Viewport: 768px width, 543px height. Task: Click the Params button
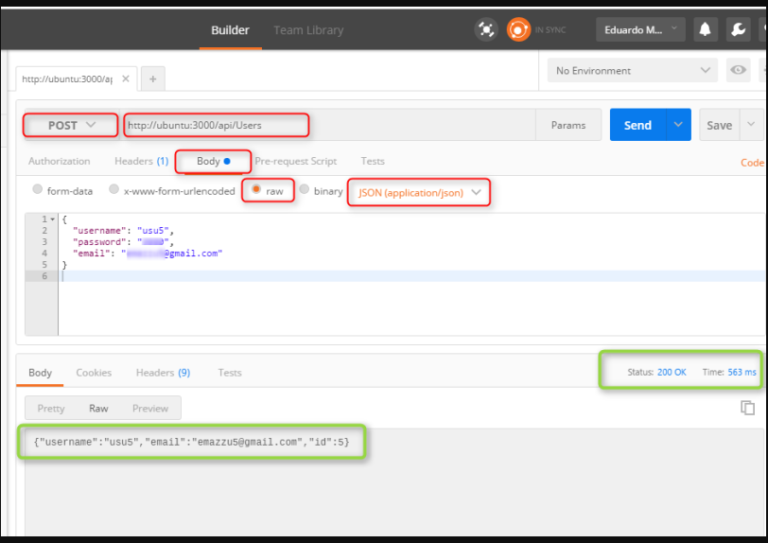(568, 125)
